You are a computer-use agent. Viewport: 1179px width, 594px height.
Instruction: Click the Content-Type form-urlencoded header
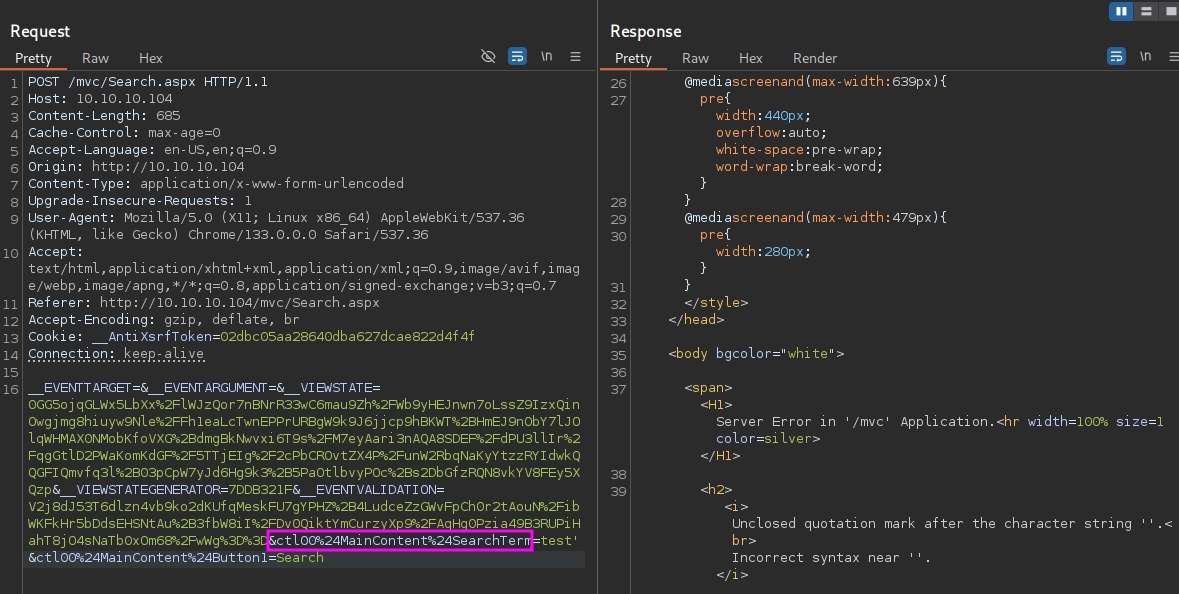tap(216, 183)
